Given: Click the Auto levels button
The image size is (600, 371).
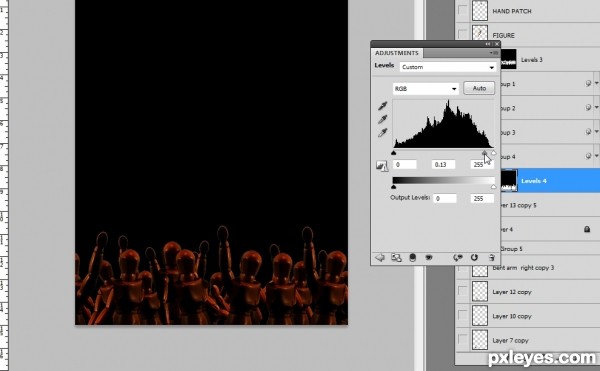Looking at the screenshot, I should pos(479,88).
